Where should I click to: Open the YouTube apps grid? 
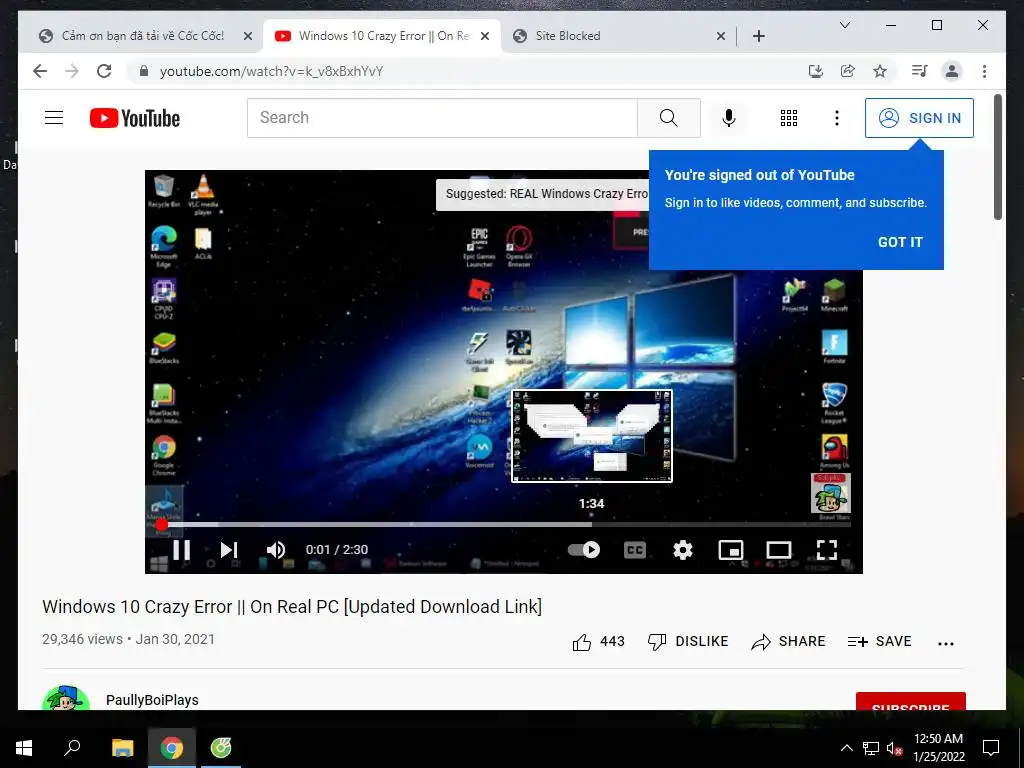(788, 118)
